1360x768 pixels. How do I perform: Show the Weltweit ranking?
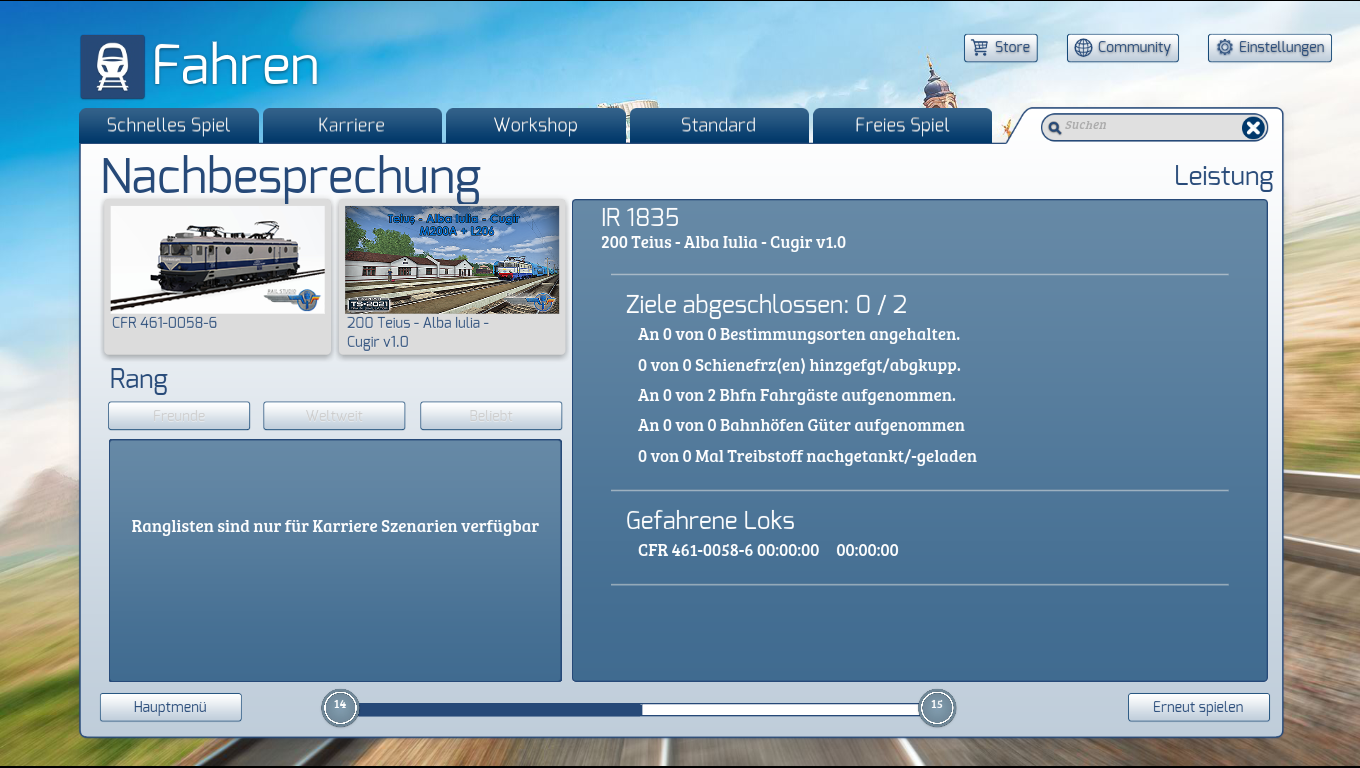coord(334,416)
